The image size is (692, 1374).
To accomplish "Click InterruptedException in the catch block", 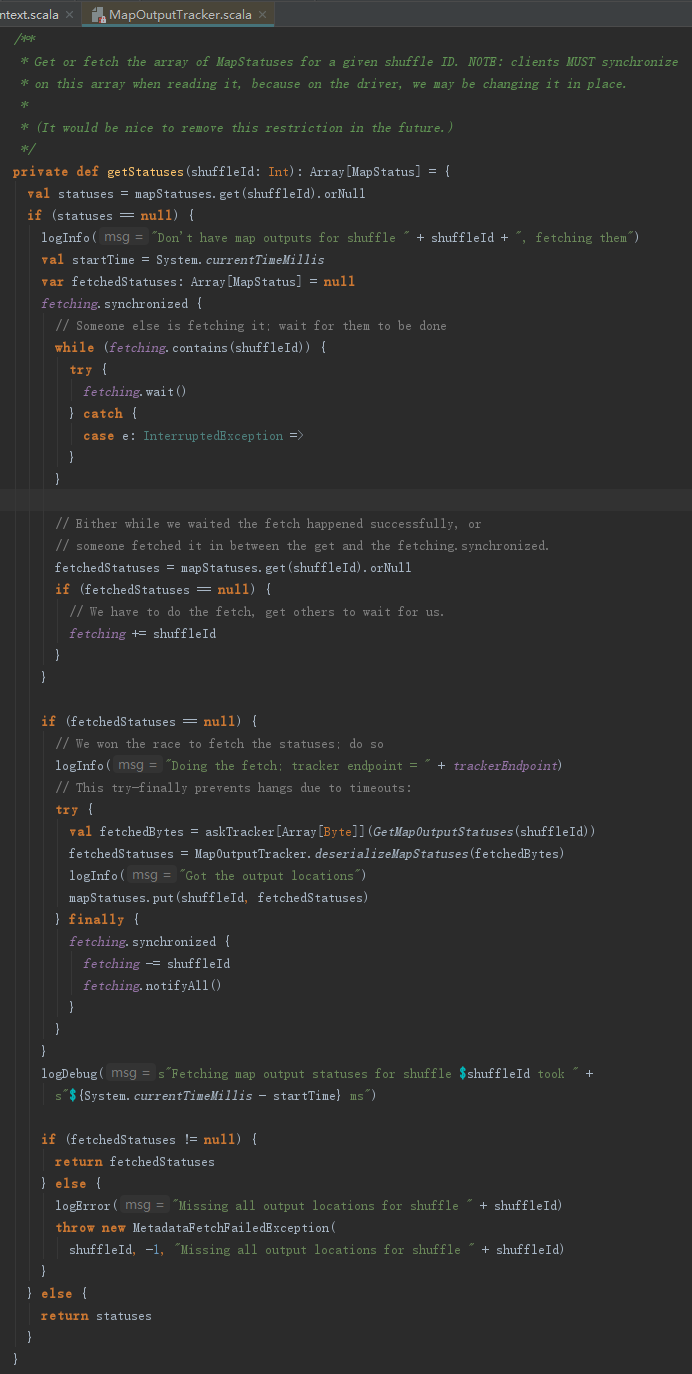I will point(213,436).
